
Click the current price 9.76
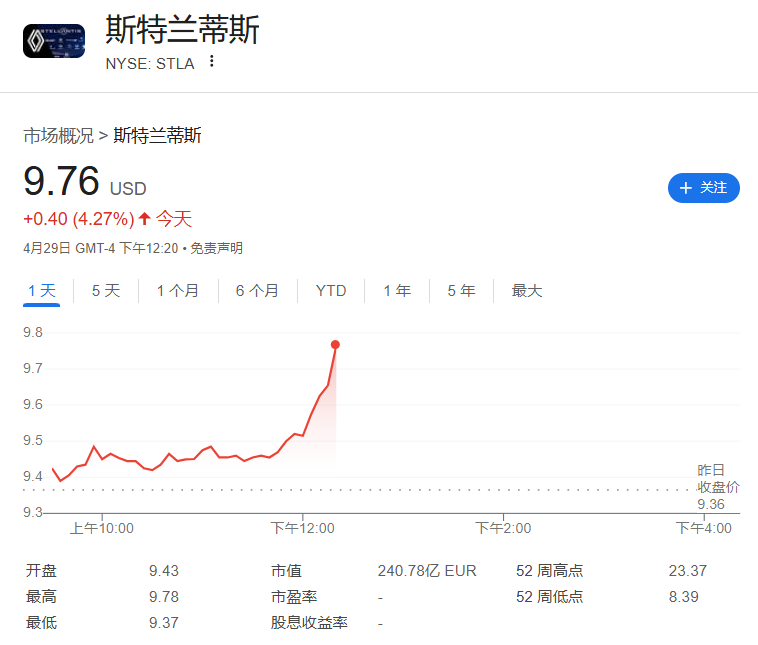pos(61,181)
